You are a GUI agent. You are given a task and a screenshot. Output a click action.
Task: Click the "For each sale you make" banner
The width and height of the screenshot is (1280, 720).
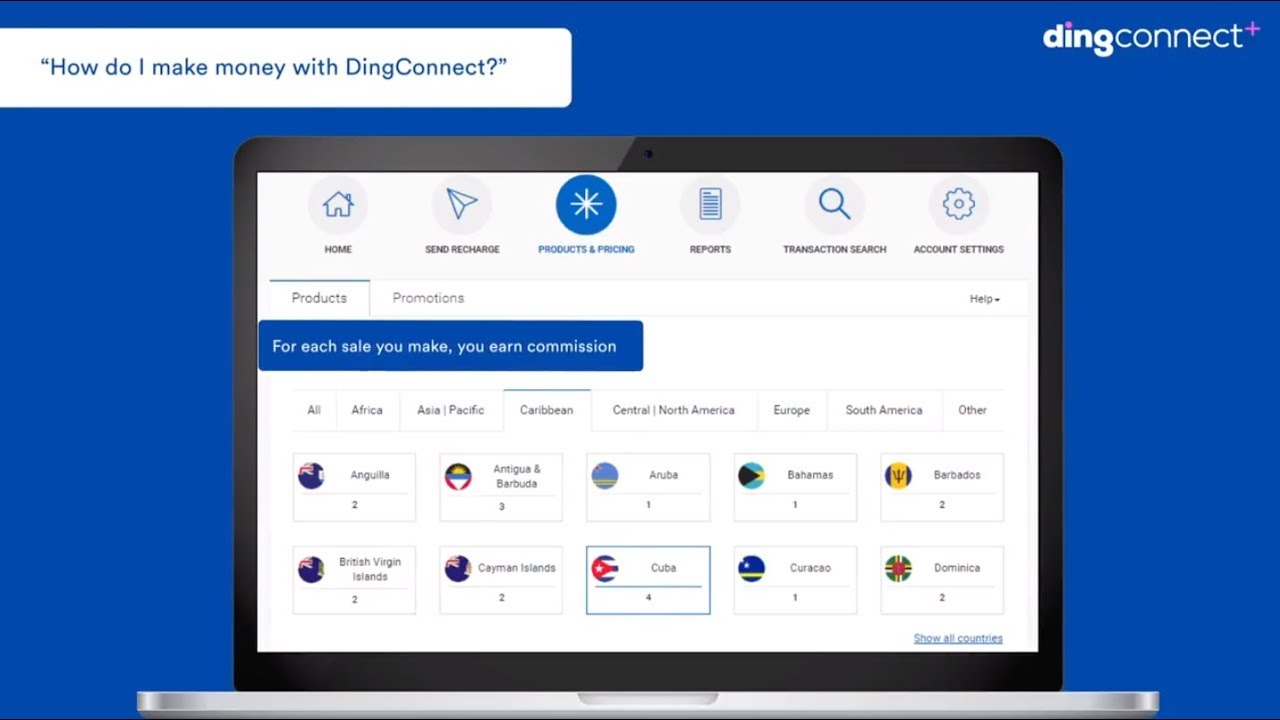coord(451,346)
